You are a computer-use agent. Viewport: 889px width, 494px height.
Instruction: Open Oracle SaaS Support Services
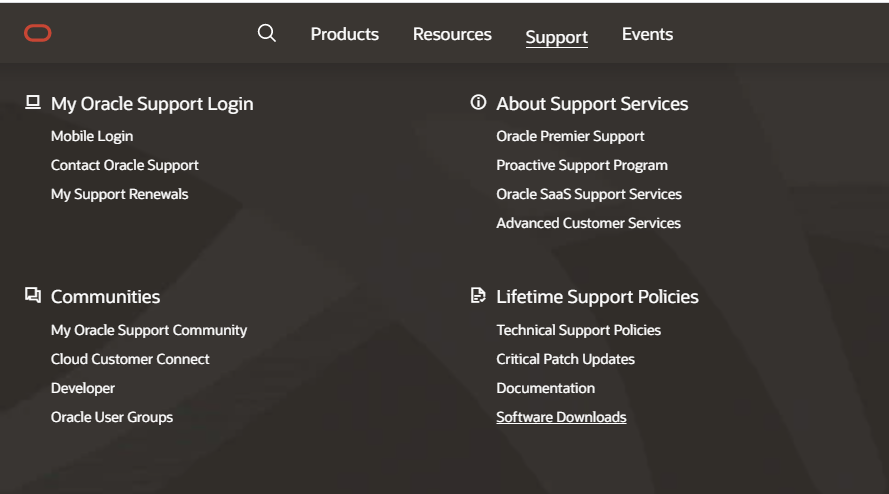[x=589, y=194]
